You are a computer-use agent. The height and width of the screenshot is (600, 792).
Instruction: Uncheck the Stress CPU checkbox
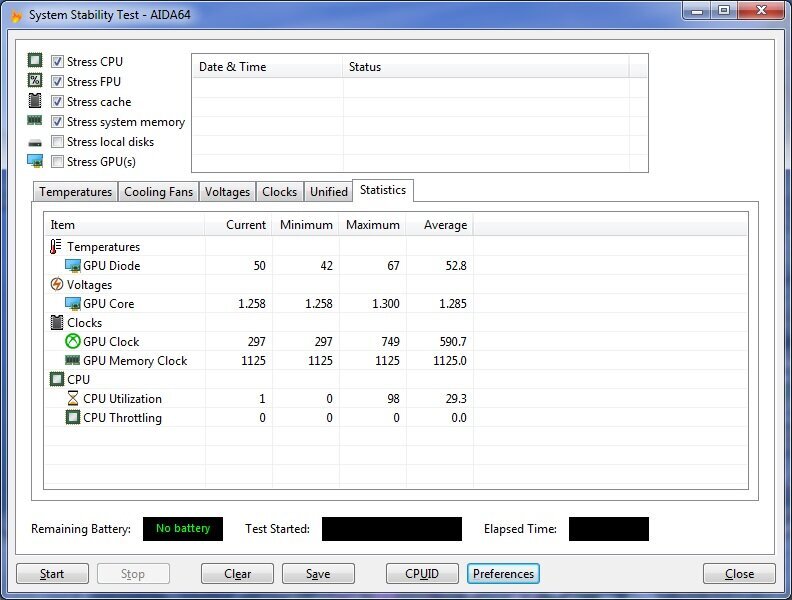click(x=58, y=62)
